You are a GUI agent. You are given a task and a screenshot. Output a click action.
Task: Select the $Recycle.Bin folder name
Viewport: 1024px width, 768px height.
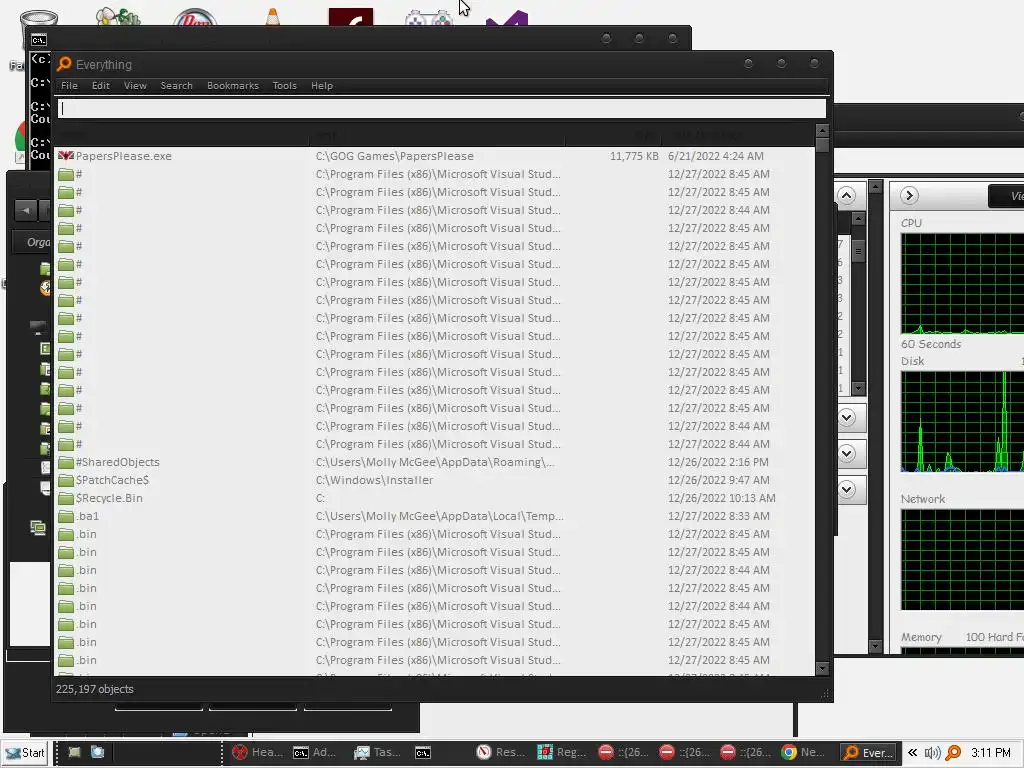point(109,498)
